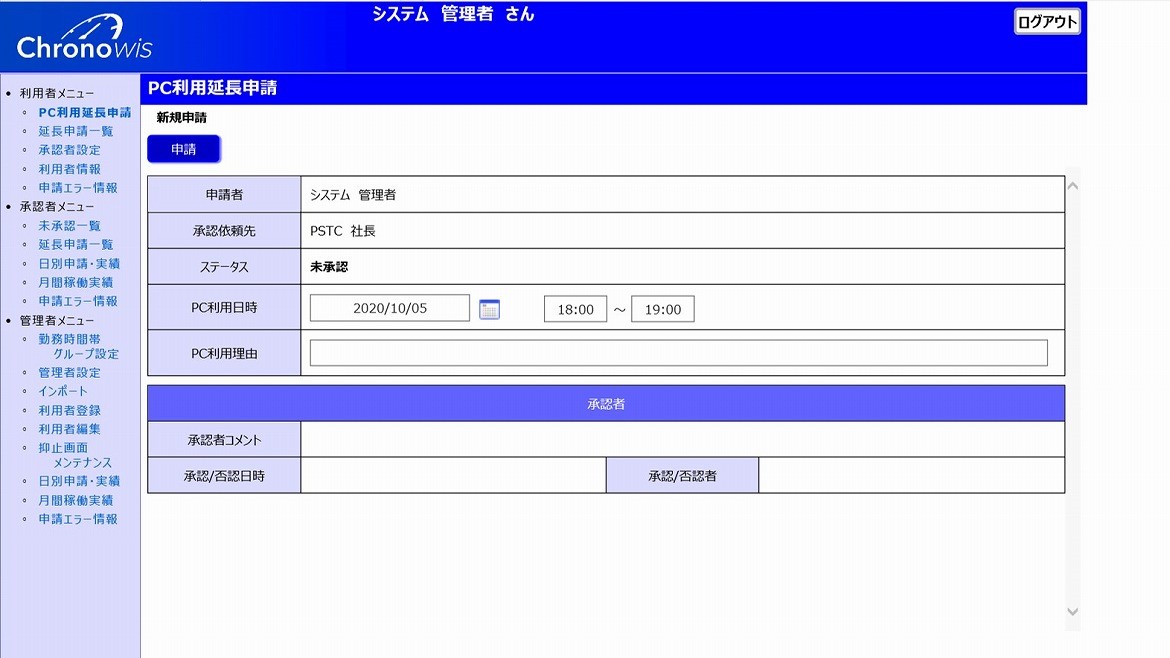Open 利用者情報 in the sidebar
The width and height of the screenshot is (1170, 658).
(69, 169)
